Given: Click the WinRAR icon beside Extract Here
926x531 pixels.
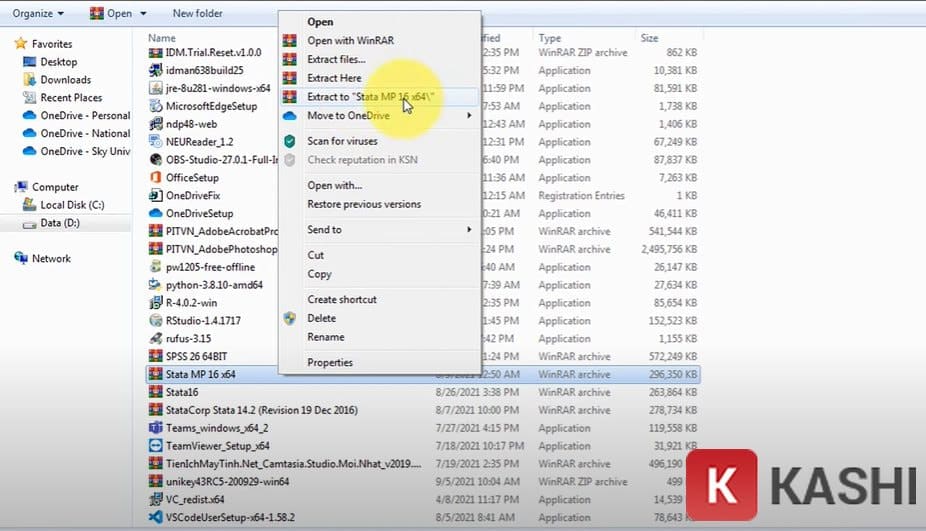Looking at the screenshot, I should 289,78.
